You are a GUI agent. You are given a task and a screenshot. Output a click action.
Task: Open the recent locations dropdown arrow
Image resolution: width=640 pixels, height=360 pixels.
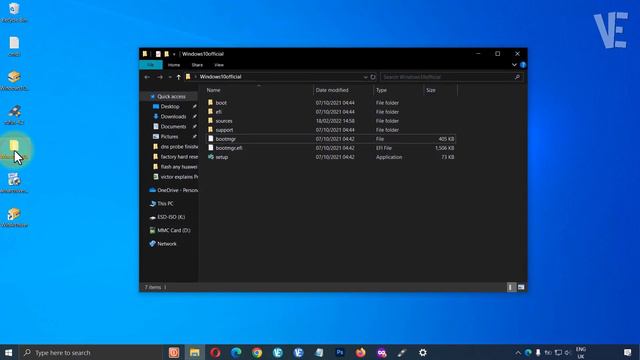coord(170,77)
